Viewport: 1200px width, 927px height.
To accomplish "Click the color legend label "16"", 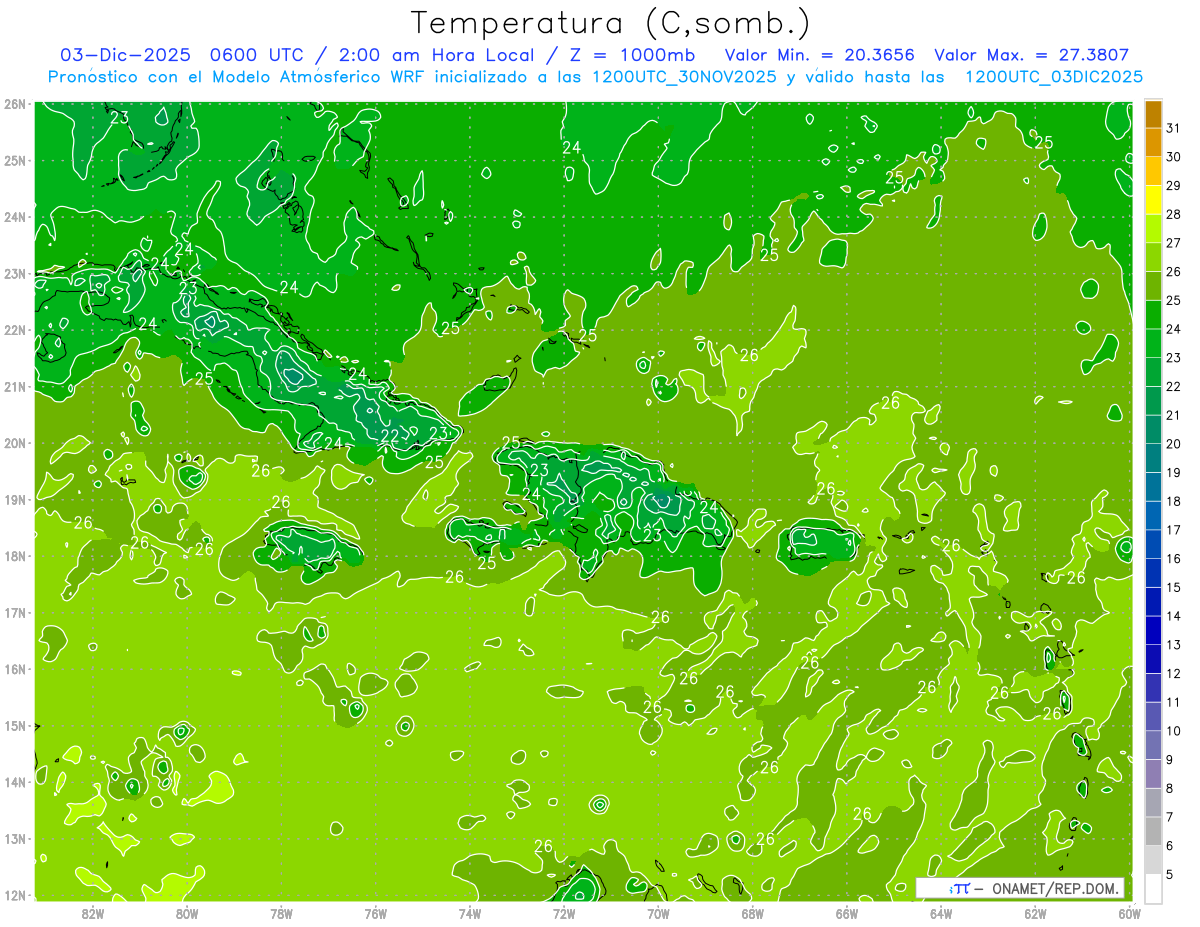I will [x=1173, y=558].
